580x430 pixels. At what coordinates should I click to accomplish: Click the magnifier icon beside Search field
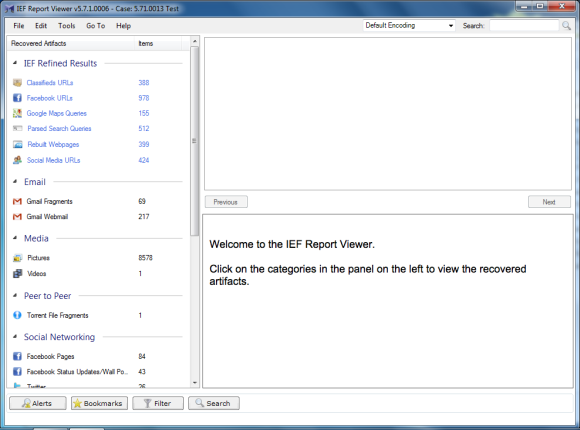click(x=566, y=26)
